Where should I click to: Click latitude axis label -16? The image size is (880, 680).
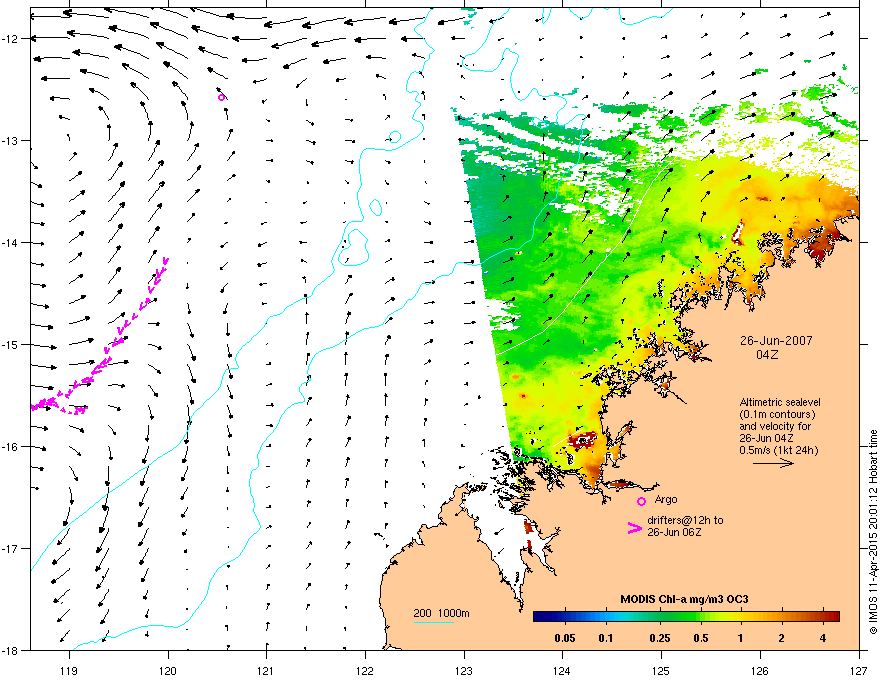click(x=10, y=447)
